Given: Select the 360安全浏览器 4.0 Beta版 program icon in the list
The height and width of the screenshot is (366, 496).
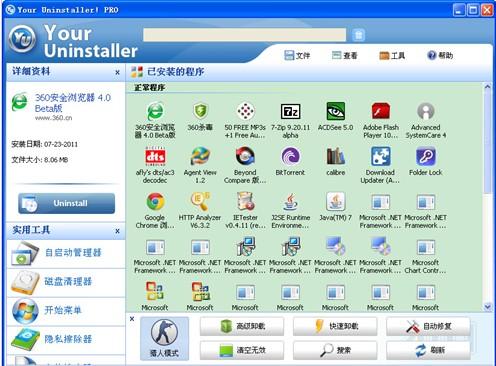Looking at the screenshot, I should click(155, 112).
